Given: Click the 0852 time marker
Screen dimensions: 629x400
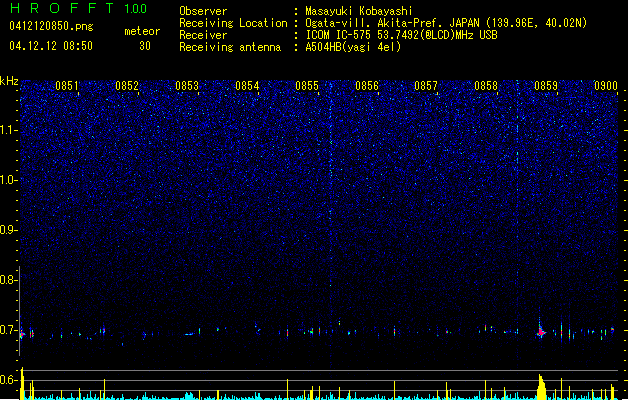Looking at the screenshot, I should (127, 86).
